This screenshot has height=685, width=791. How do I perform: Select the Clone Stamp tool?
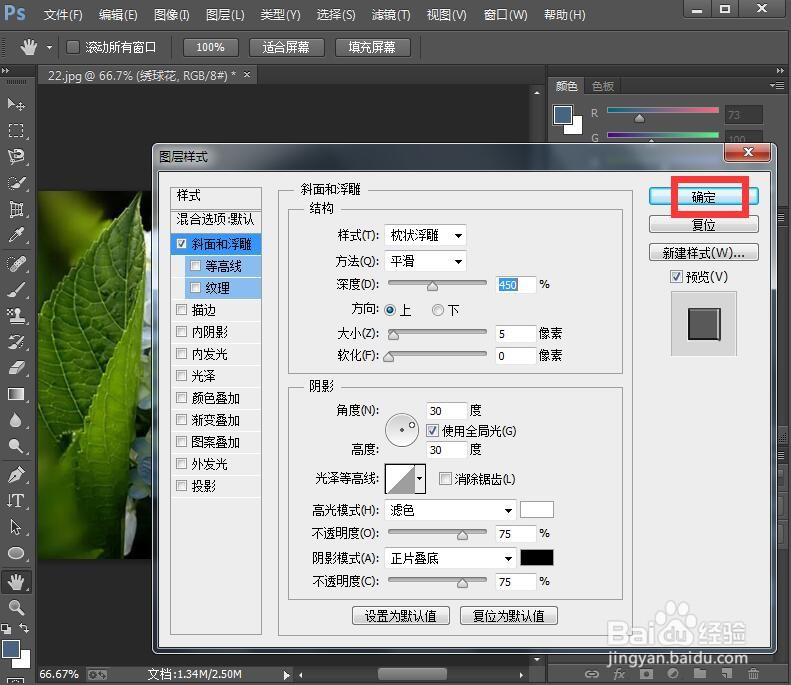click(x=16, y=316)
